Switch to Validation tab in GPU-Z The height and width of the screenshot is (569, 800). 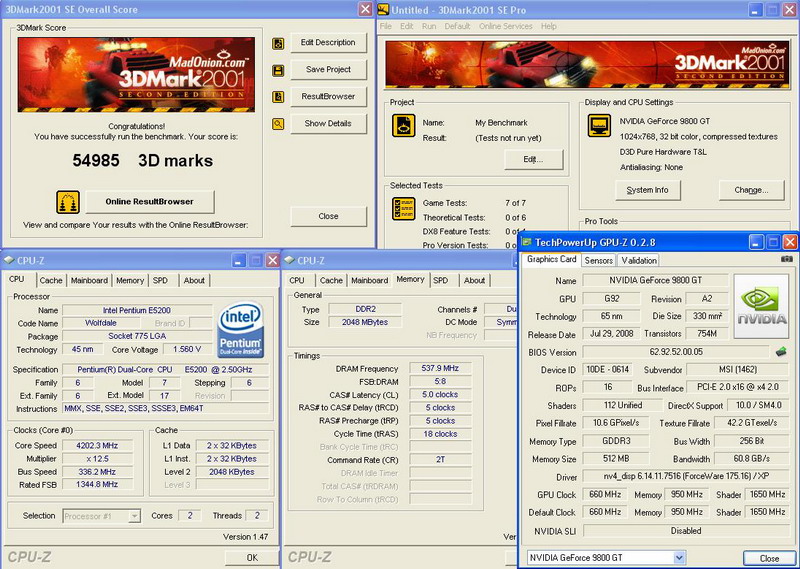point(639,261)
